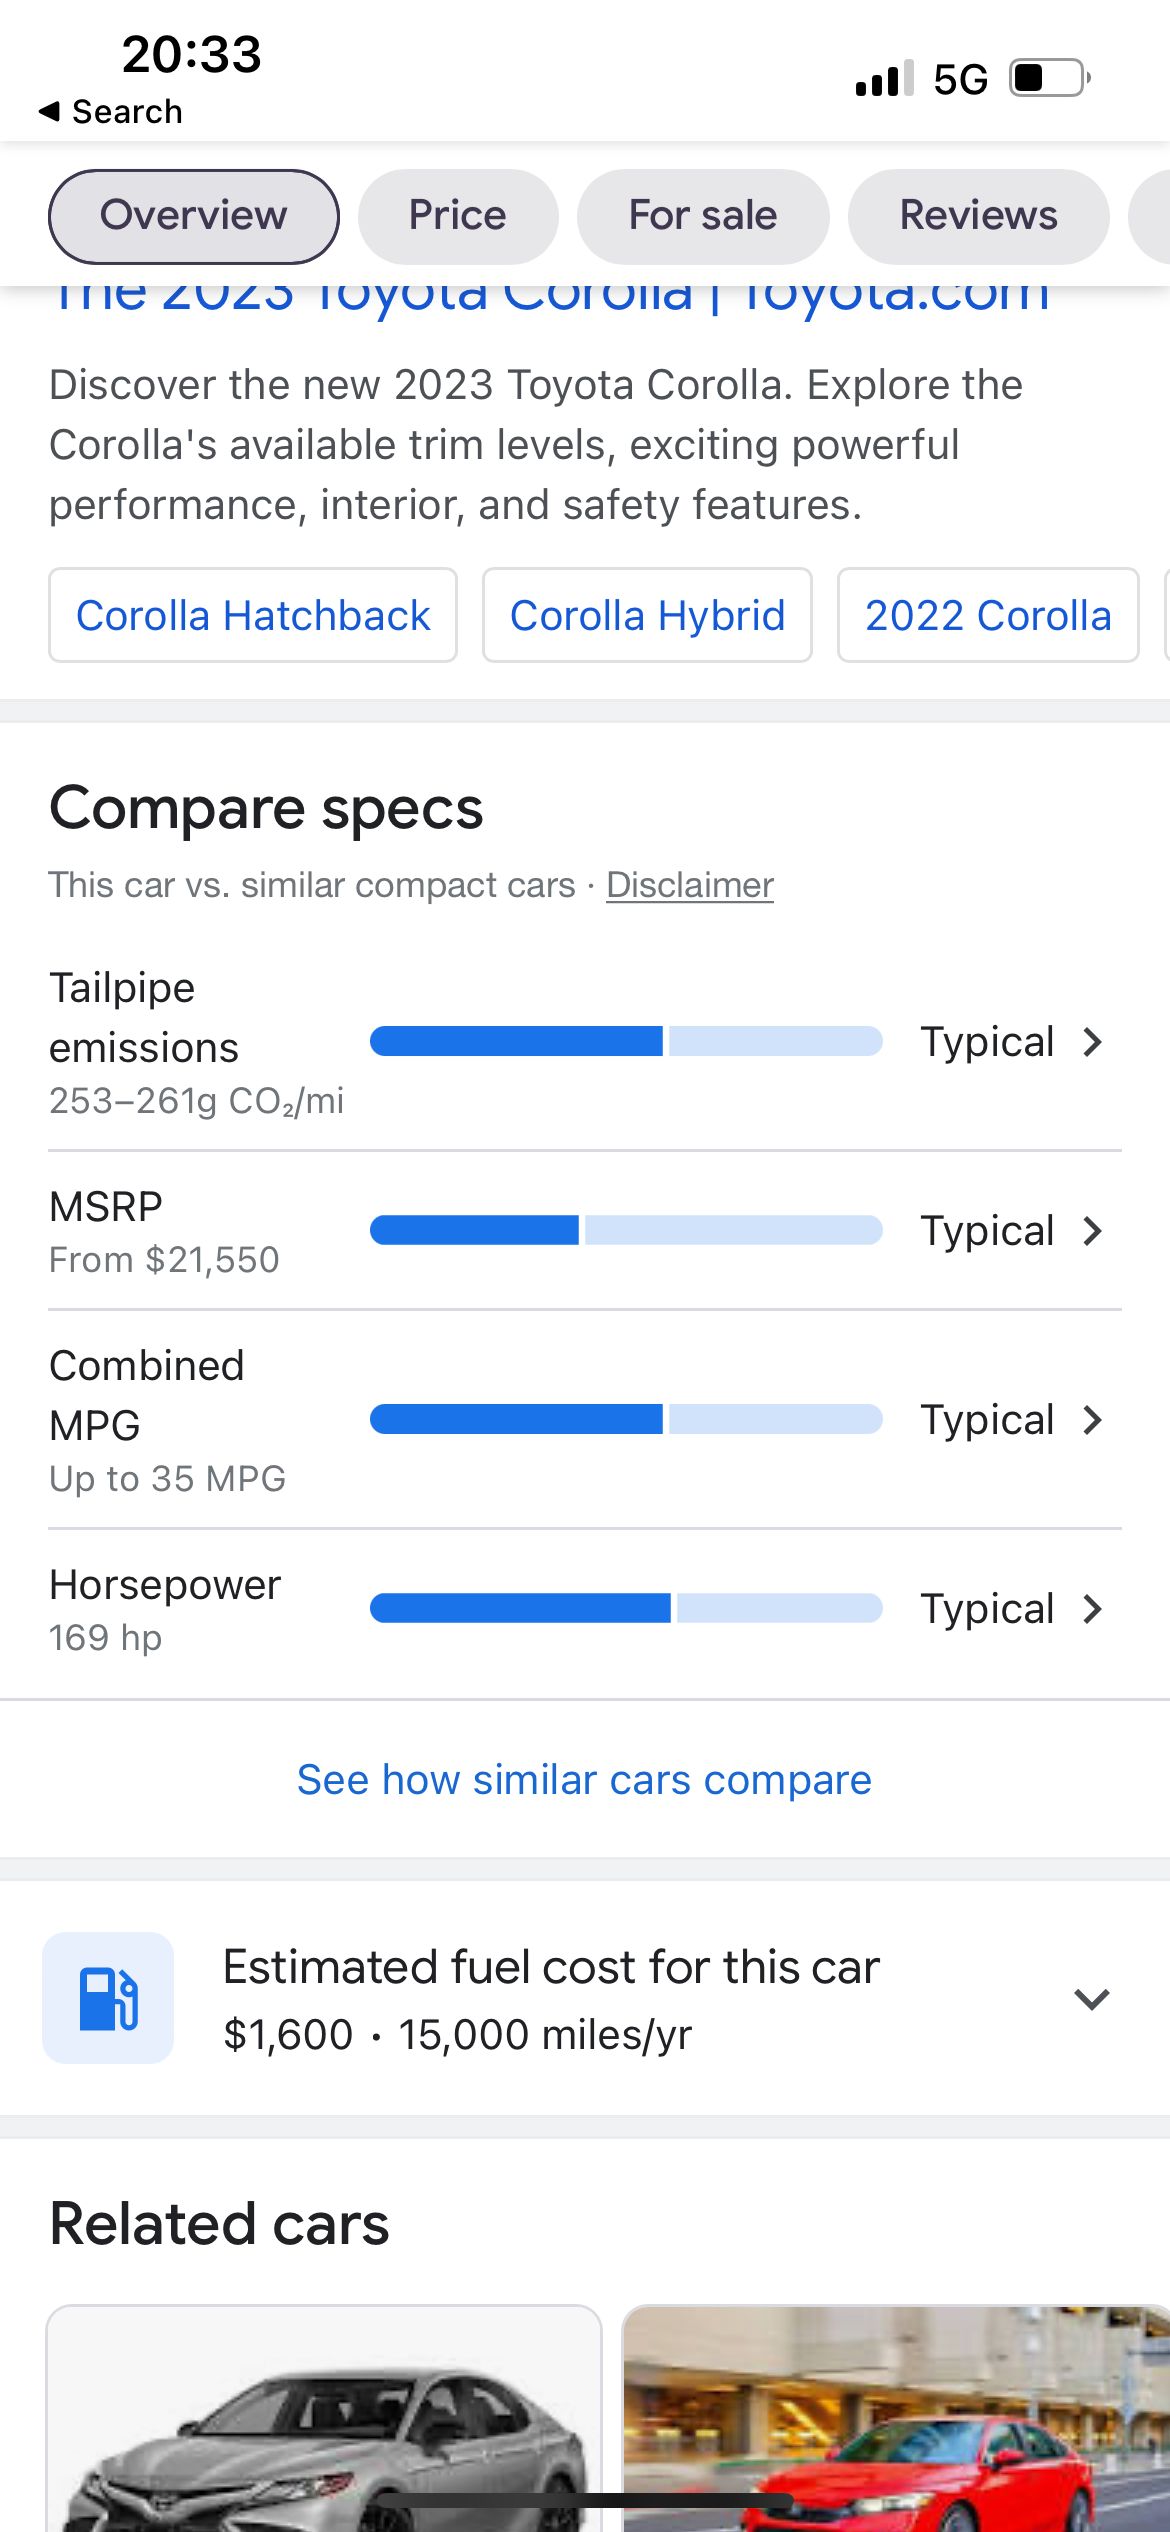The width and height of the screenshot is (1170, 2532).
Task: Open the Reviews tab
Action: pos(978,216)
